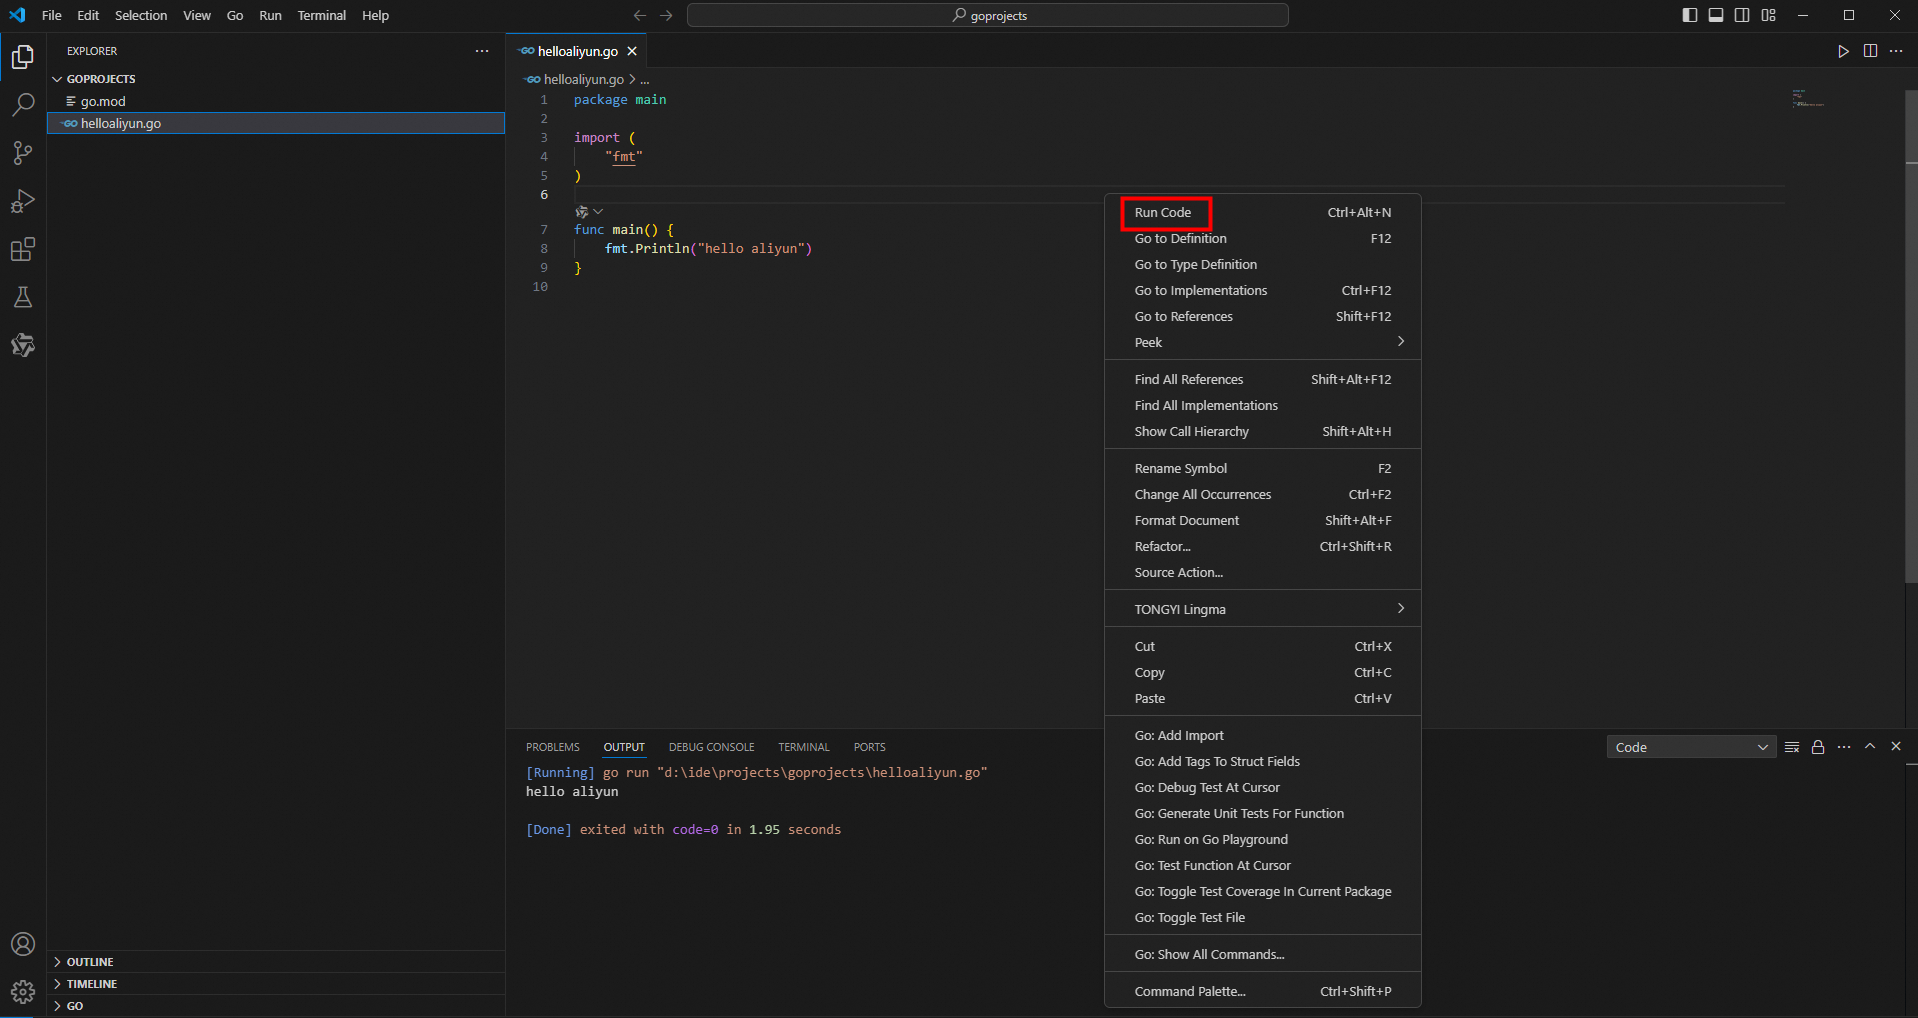Select Rename Symbol
Viewport: 1918px width, 1018px height.
pyautogui.click(x=1263, y=468)
